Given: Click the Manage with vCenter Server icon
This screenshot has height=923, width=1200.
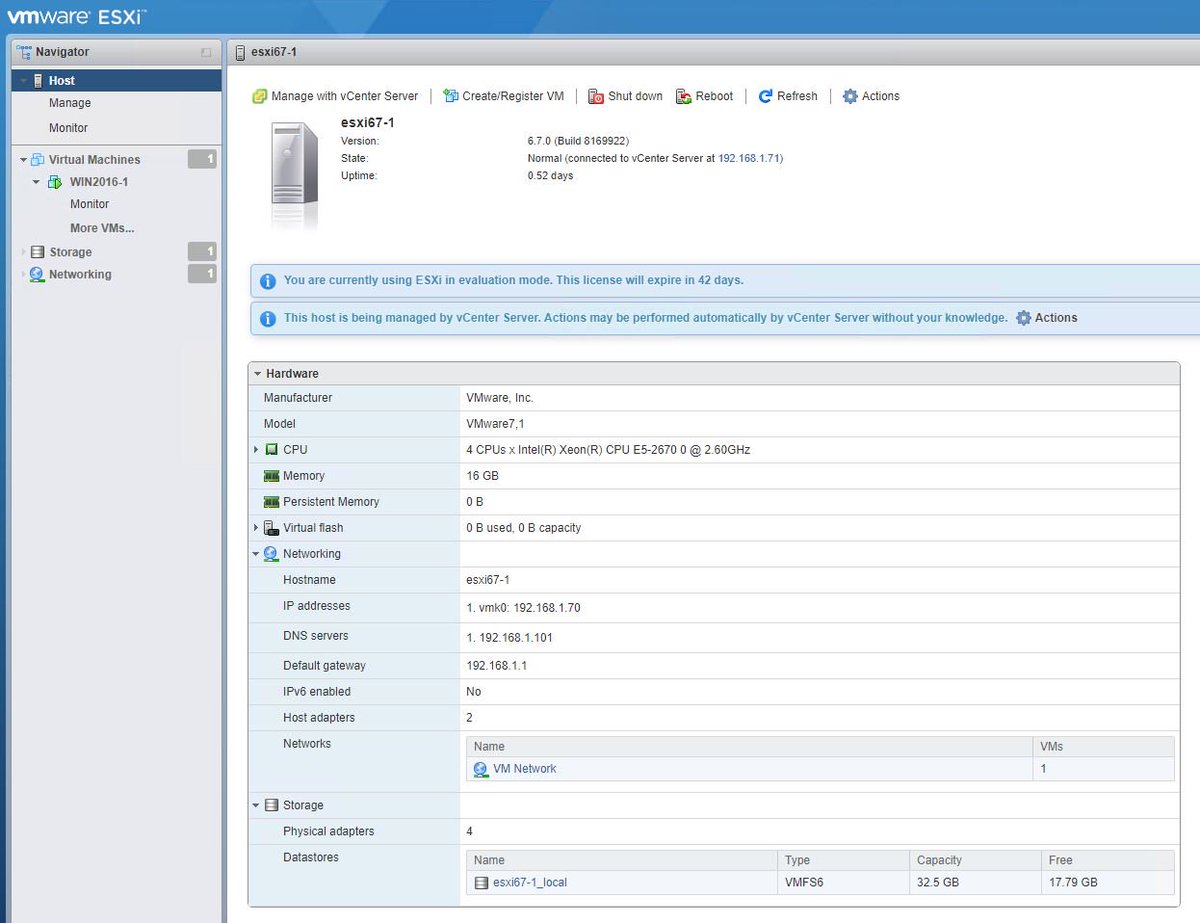Looking at the screenshot, I should pos(262,96).
